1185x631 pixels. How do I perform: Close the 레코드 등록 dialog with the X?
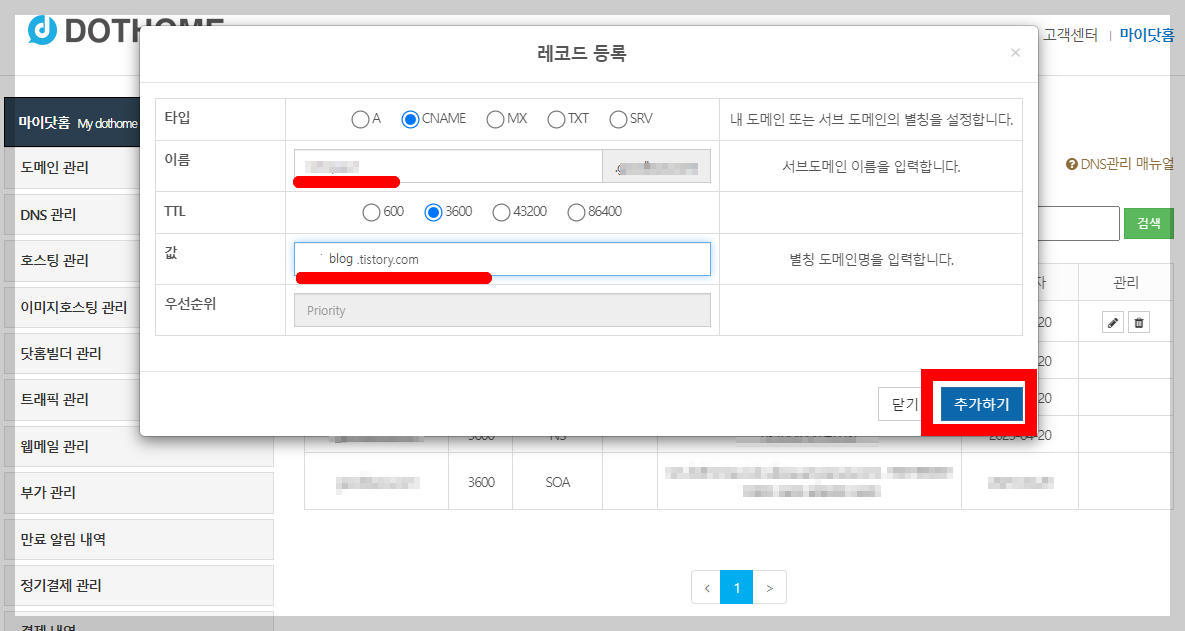1015,52
